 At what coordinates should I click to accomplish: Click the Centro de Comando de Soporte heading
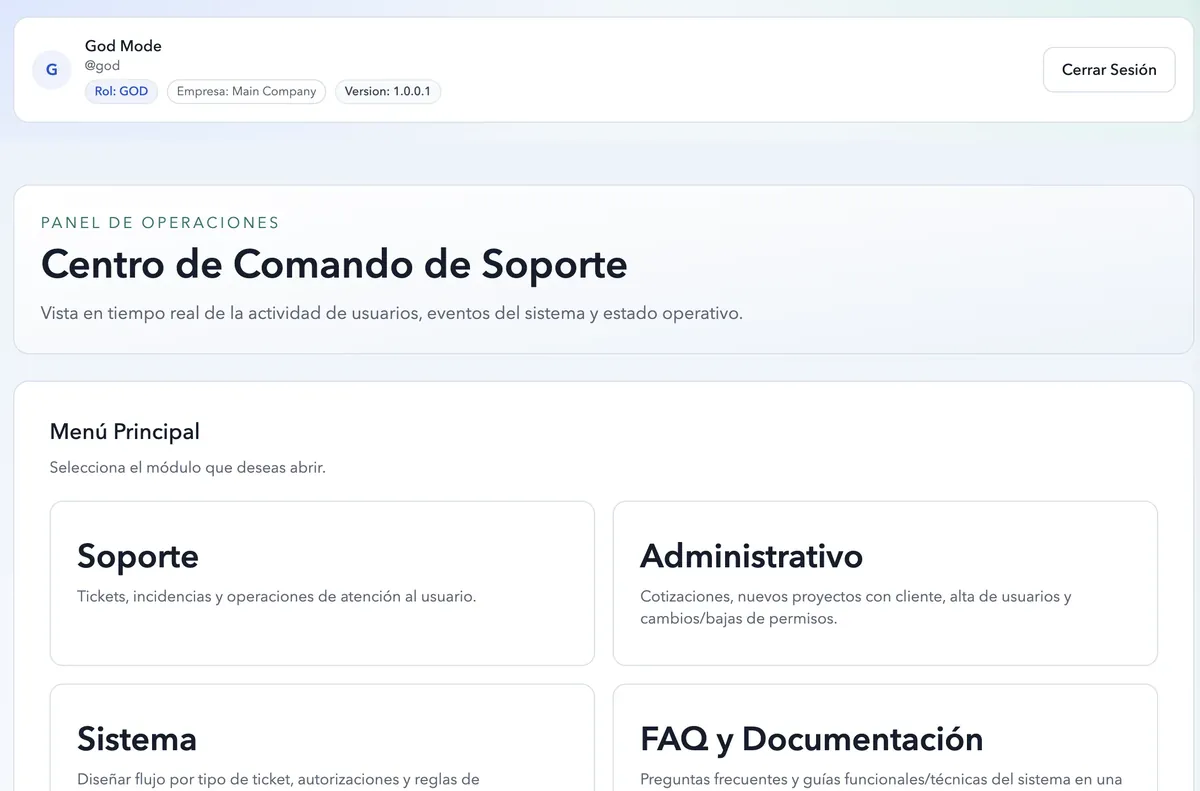tap(333, 265)
